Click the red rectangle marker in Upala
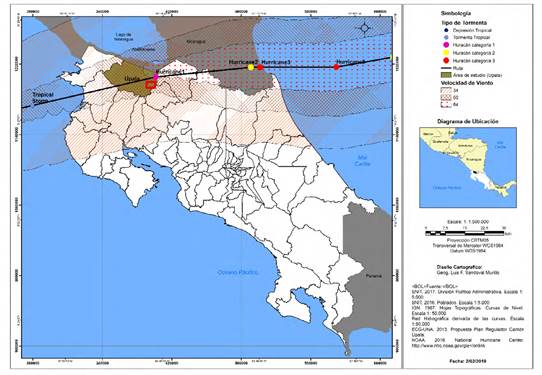This screenshot has width=542, height=375. (151, 84)
